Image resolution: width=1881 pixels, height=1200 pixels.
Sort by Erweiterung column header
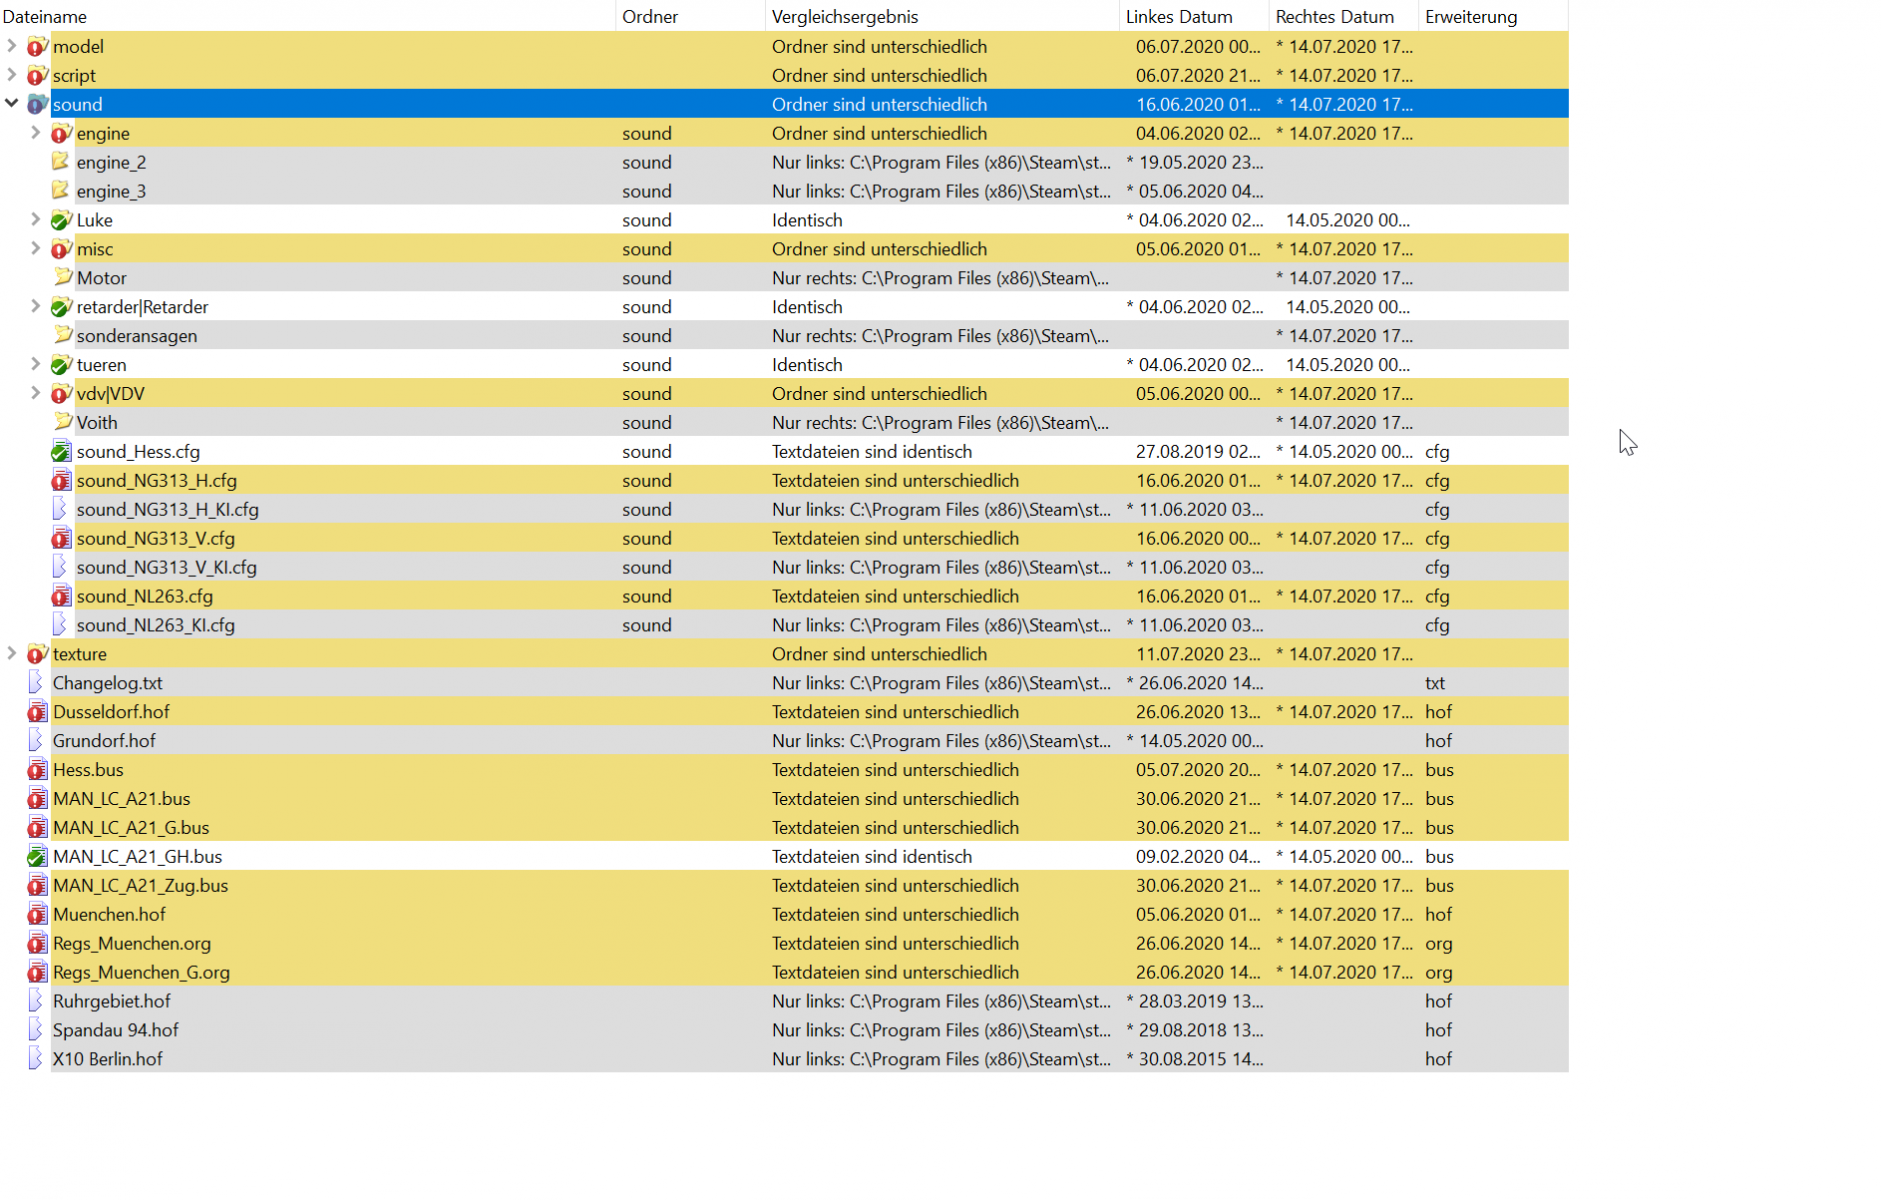pos(1471,17)
